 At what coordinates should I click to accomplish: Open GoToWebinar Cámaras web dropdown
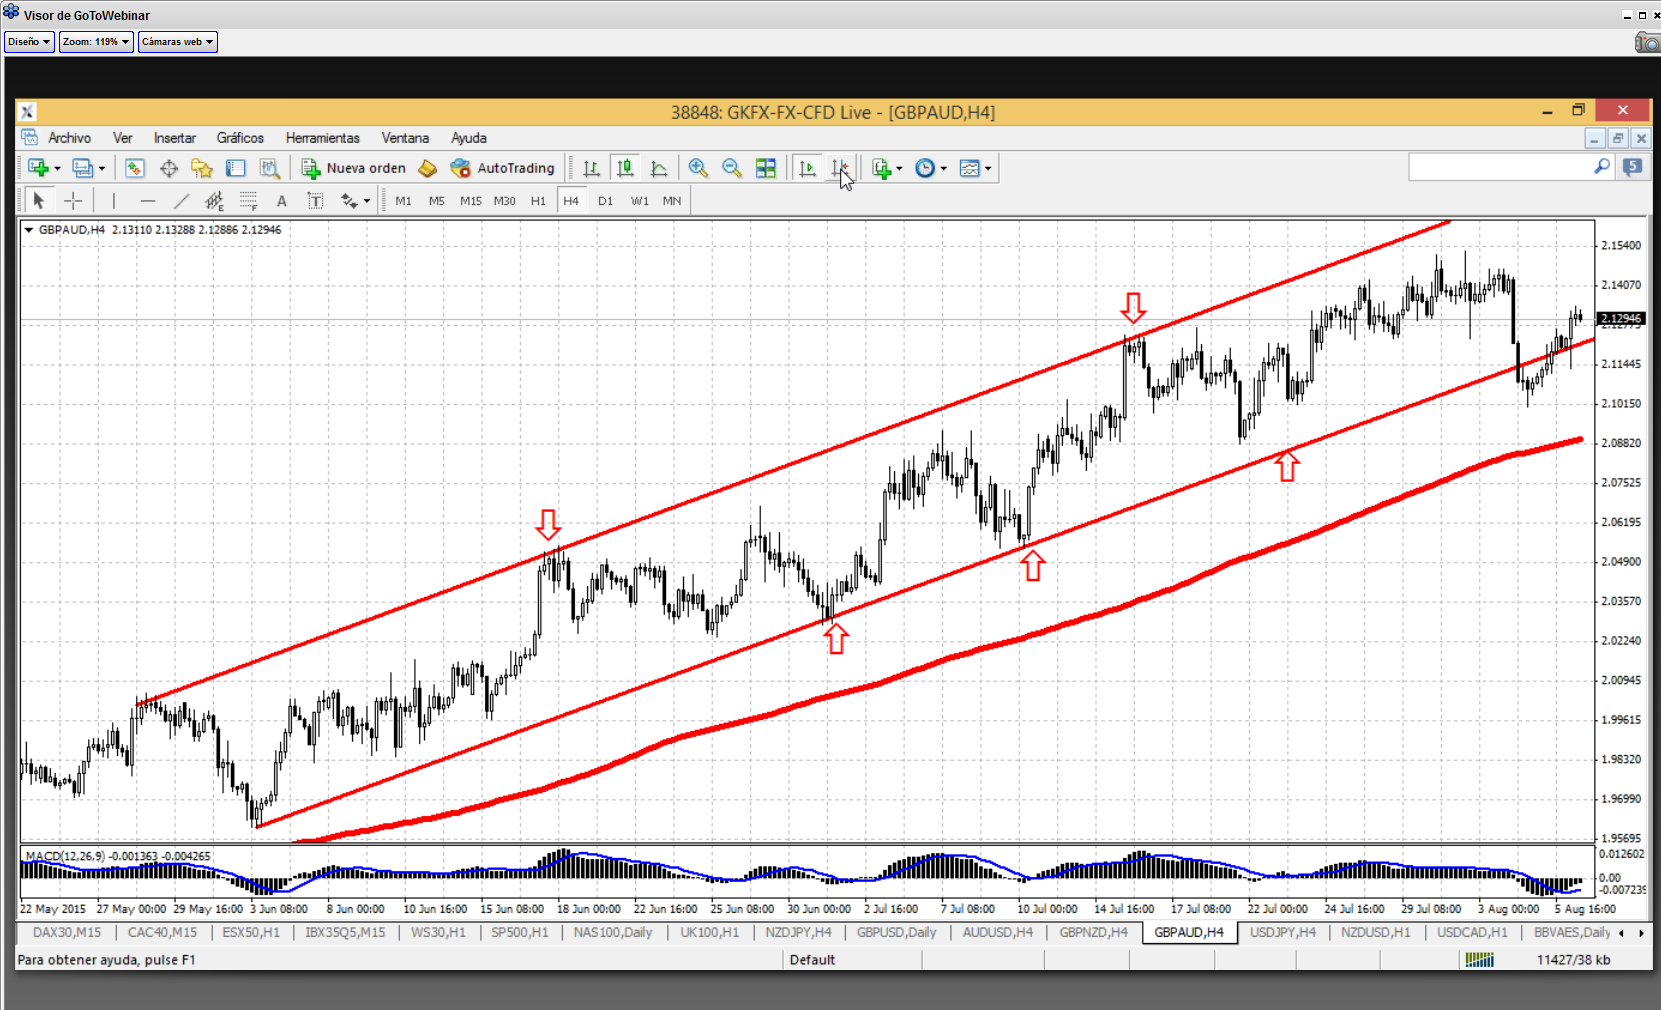(177, 42)
